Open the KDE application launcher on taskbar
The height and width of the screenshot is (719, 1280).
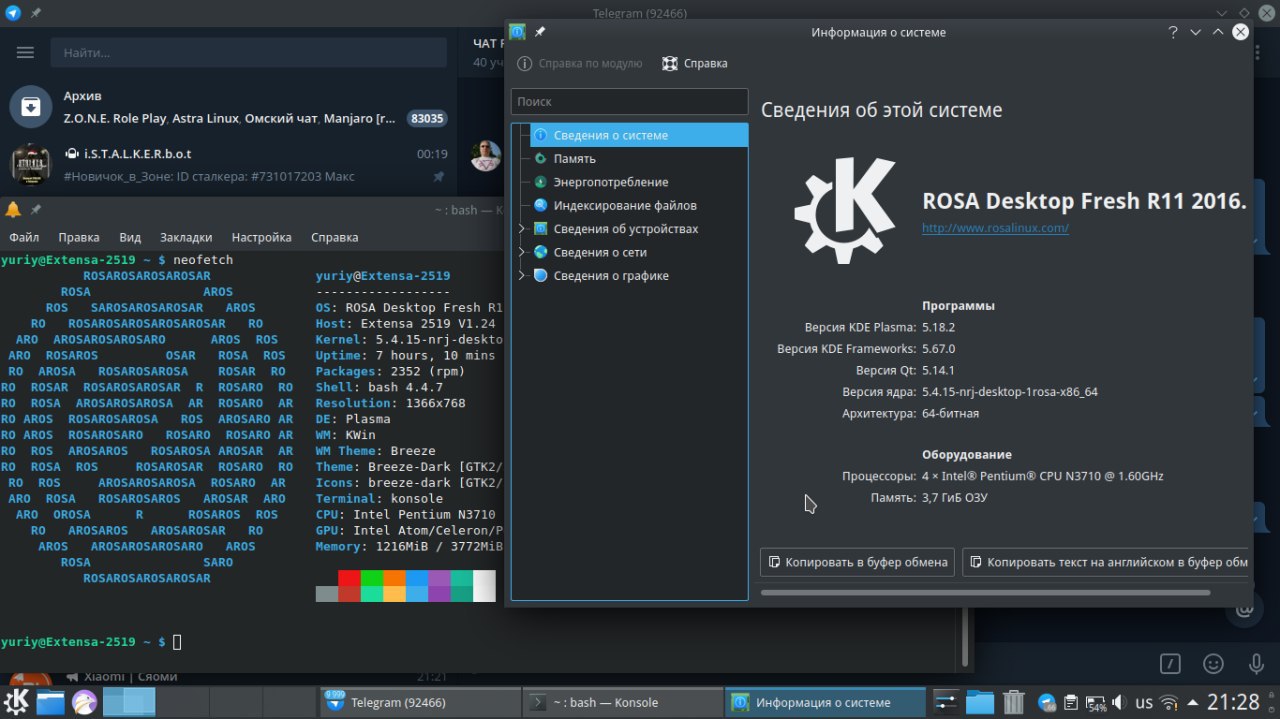coord(17,702)
